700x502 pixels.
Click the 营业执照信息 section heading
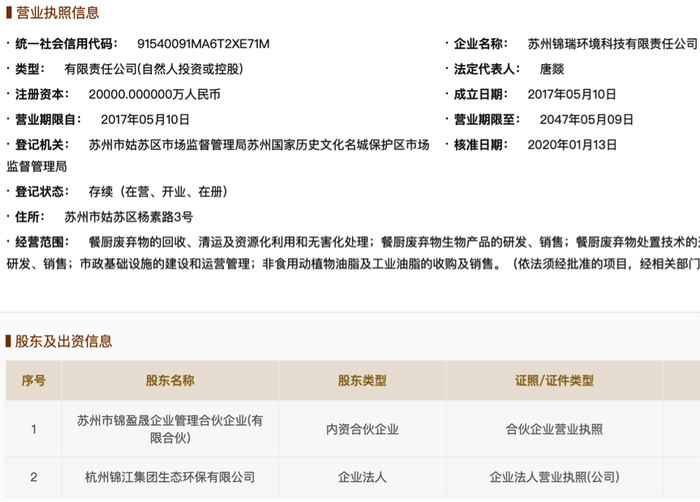pos(57,13)
